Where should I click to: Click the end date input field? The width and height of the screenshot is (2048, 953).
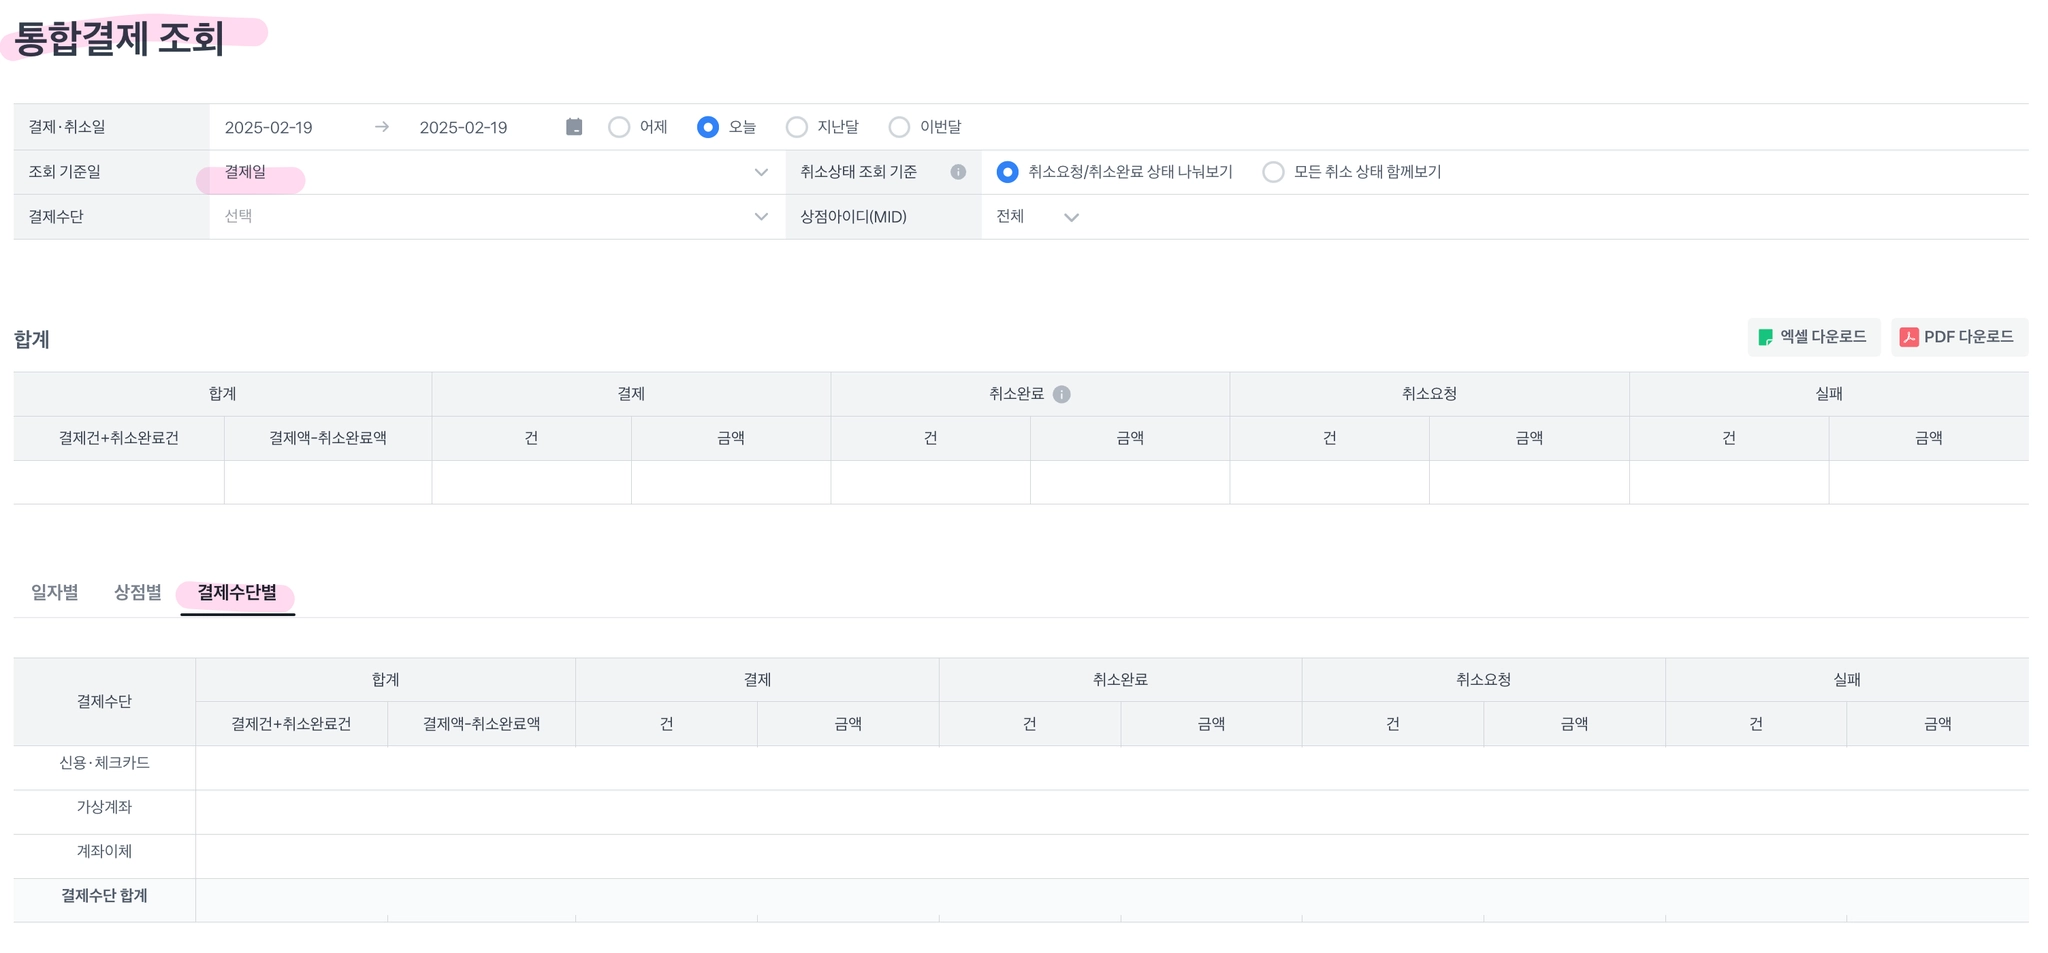[463, 128]
